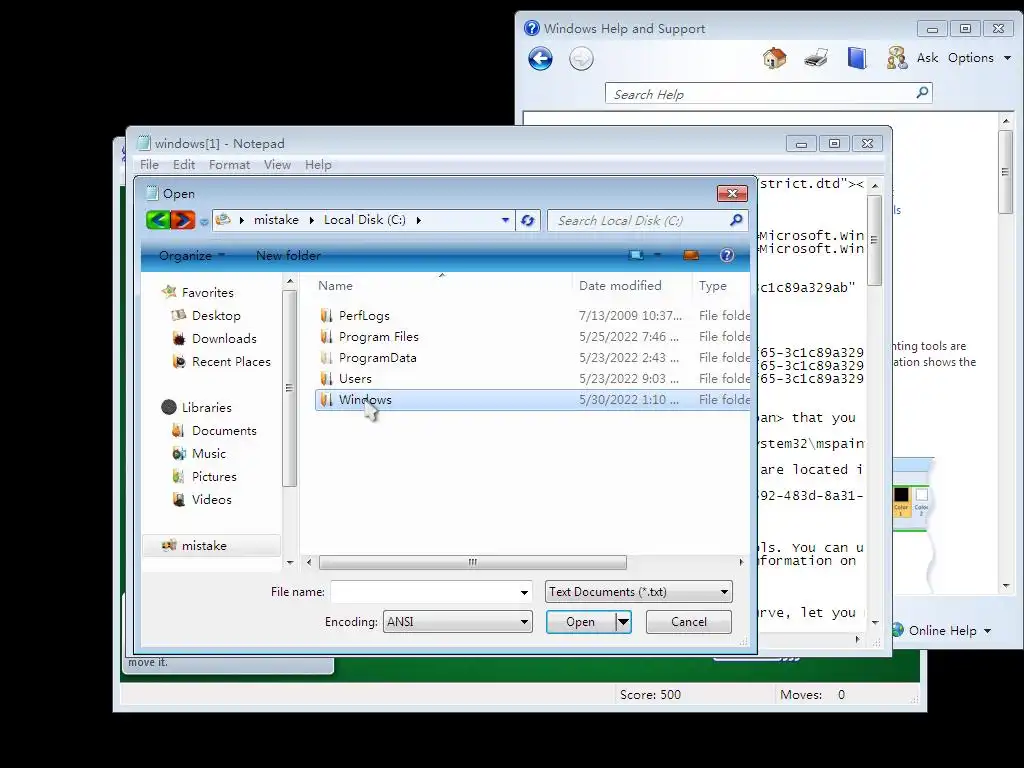Click the New folder button
This screenshot has height=768, width=1024.
pos(288,255)
